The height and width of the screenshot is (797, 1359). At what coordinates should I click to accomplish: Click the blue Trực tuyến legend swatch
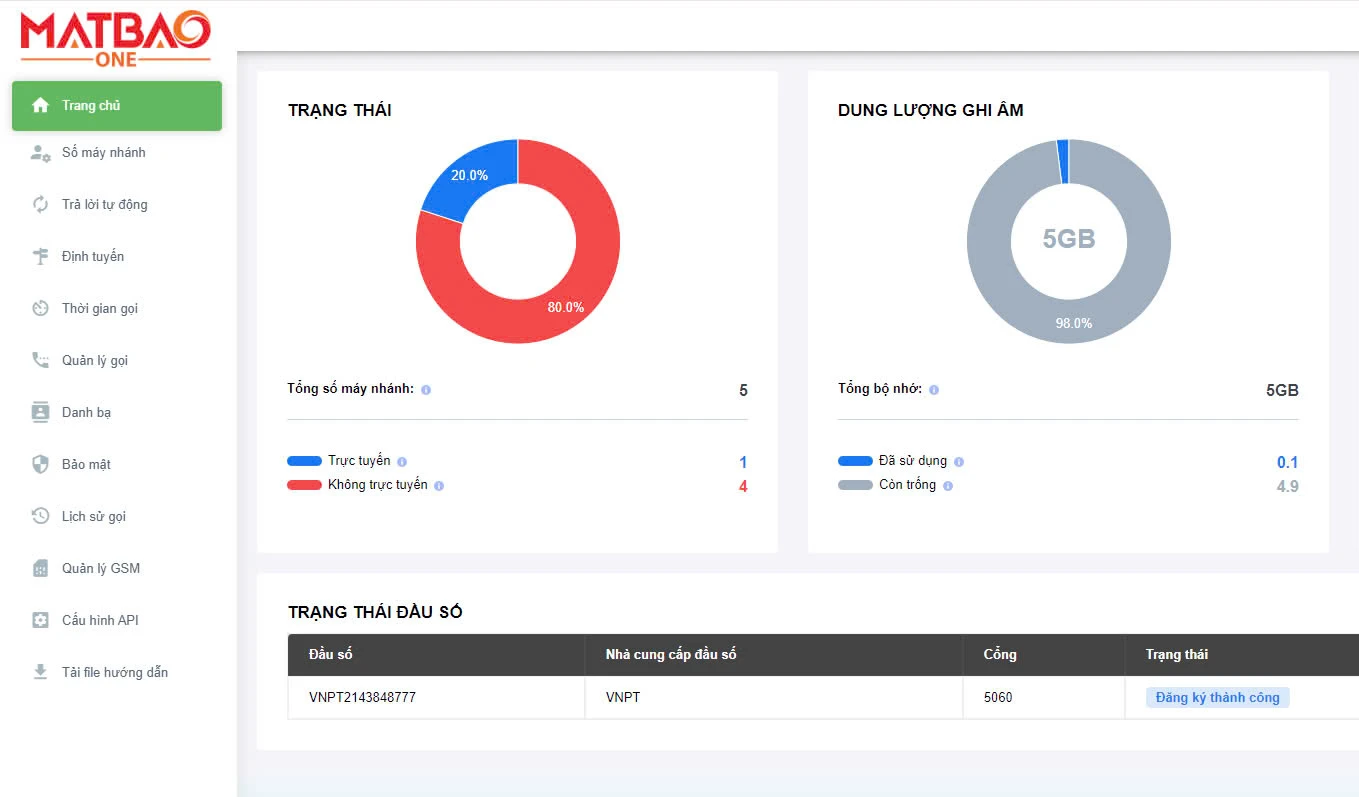coord(304,462)
